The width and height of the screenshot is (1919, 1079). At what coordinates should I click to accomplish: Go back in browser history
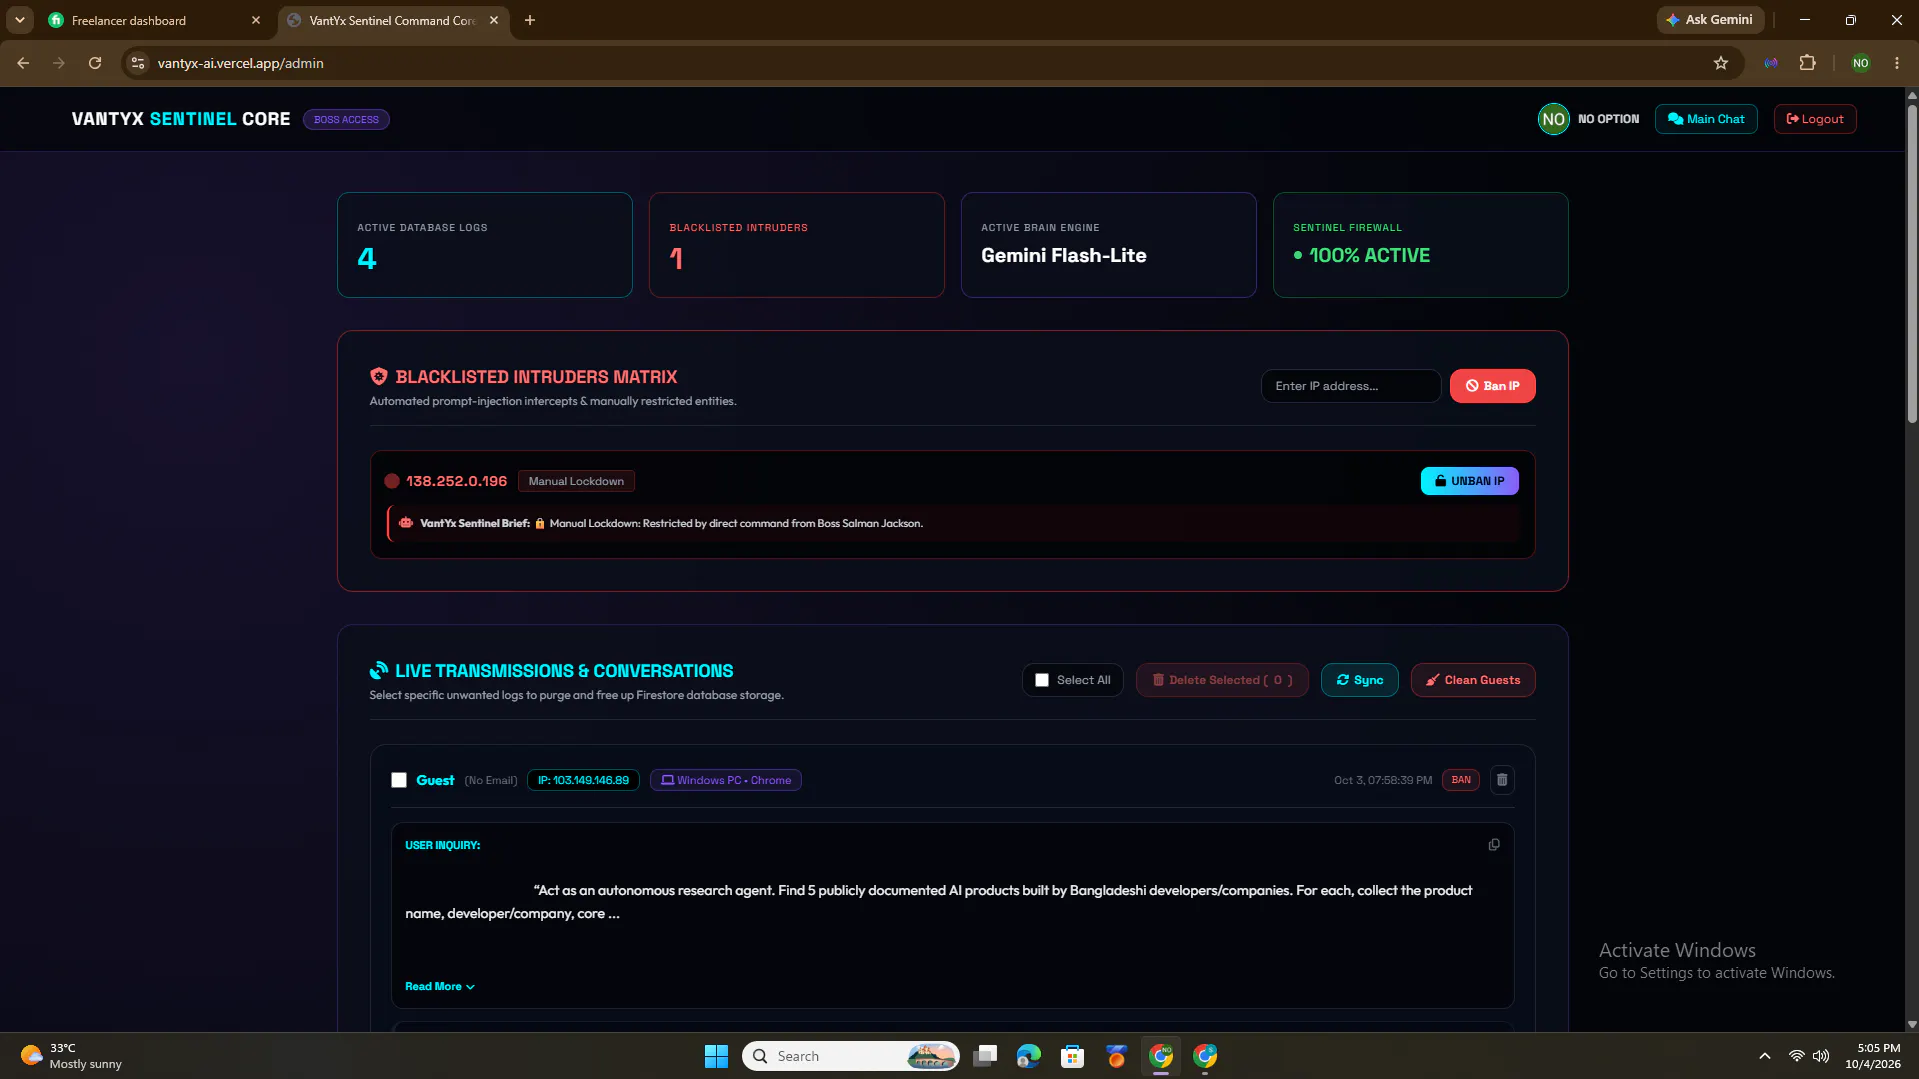click(23, 63)
